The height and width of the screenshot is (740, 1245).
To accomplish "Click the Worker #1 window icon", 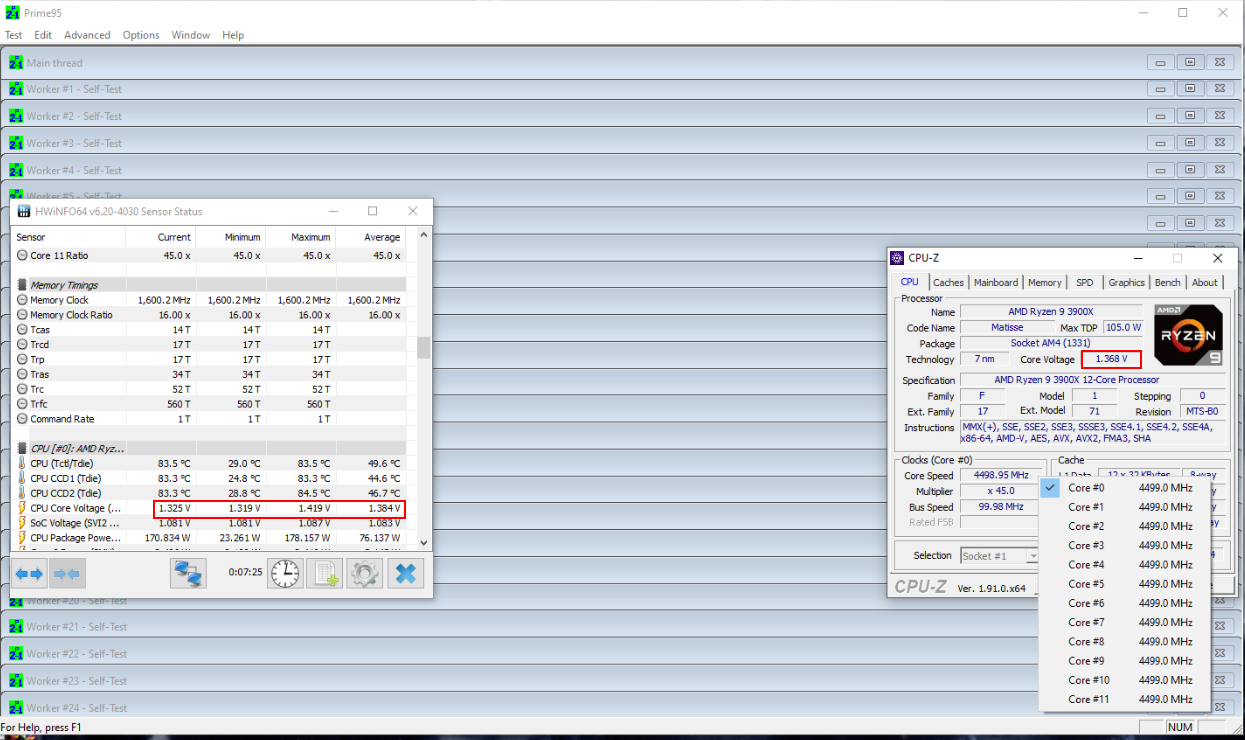I will click(x=15, y=89).
